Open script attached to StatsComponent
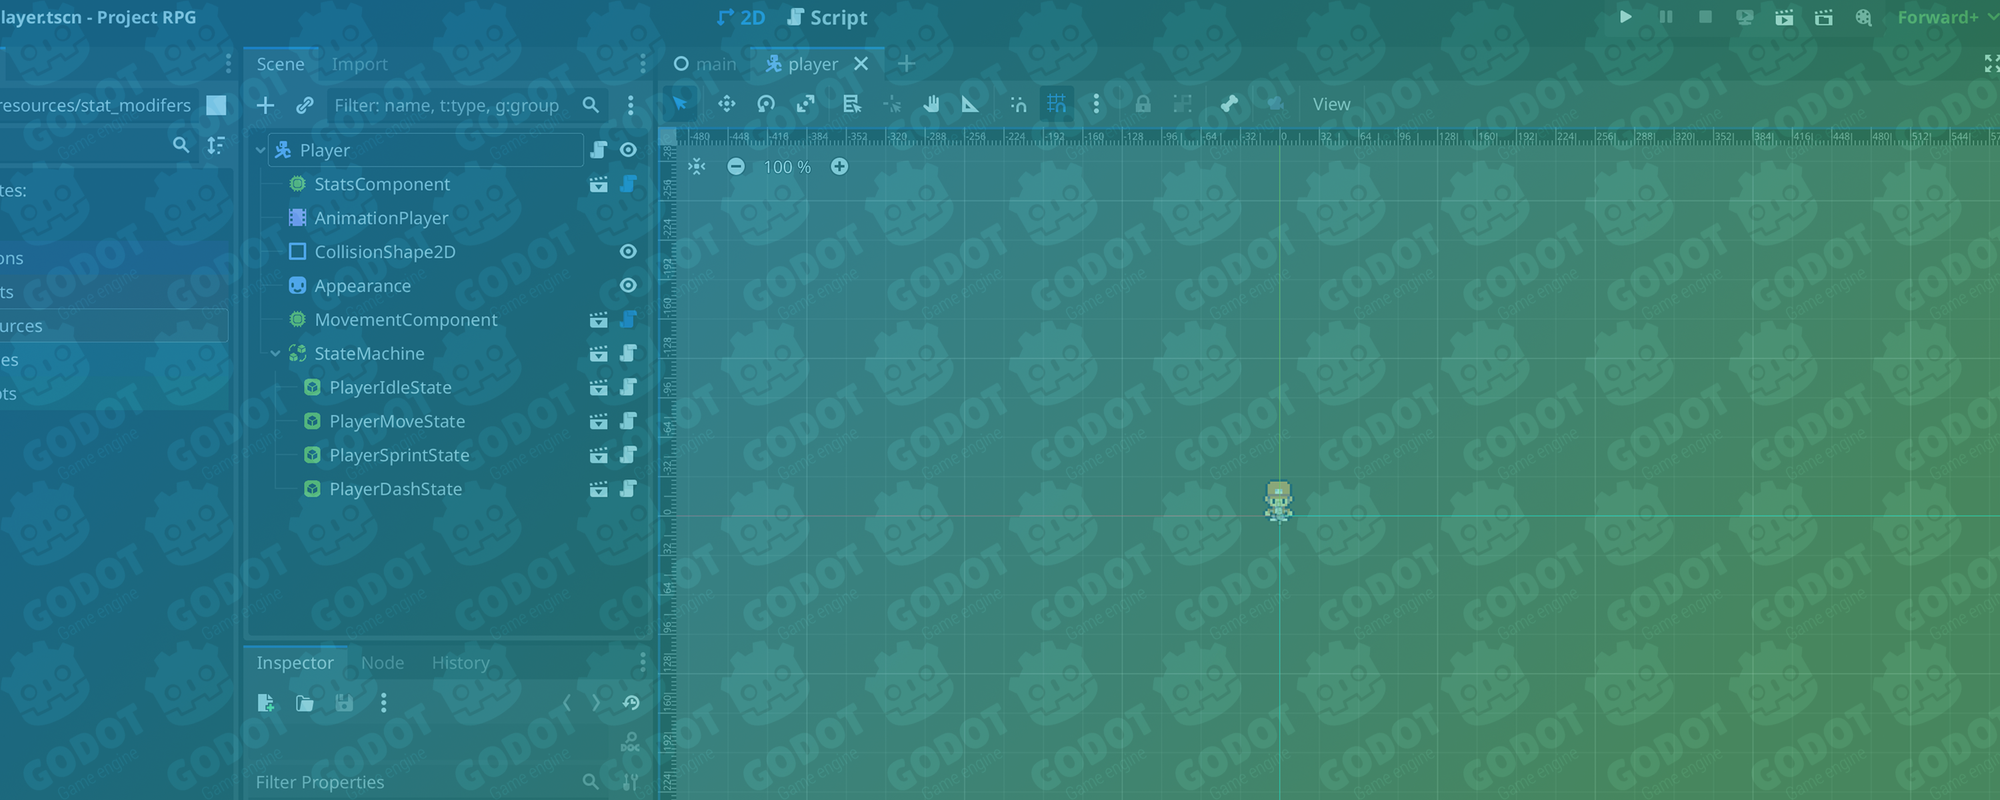This screenshot has height=800, width=2000. (628, 184)
